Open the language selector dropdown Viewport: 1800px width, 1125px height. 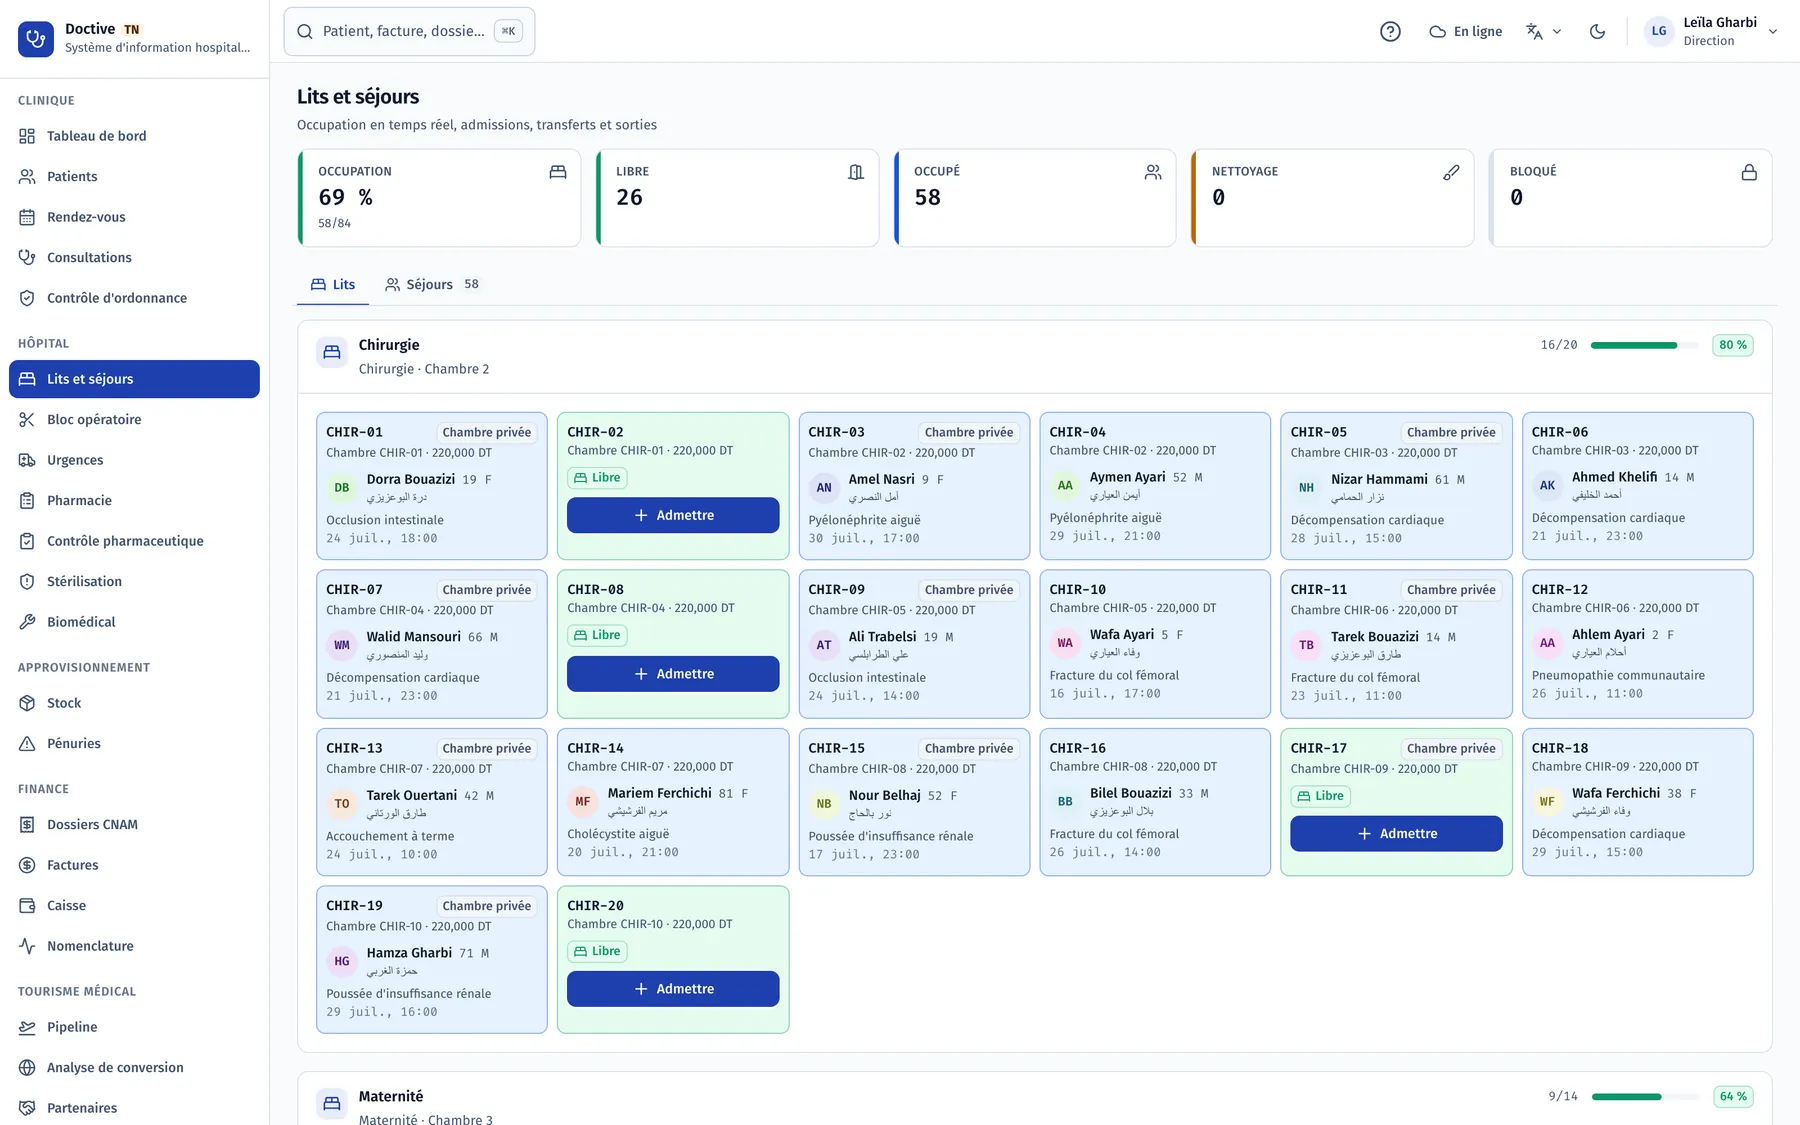1543,31
